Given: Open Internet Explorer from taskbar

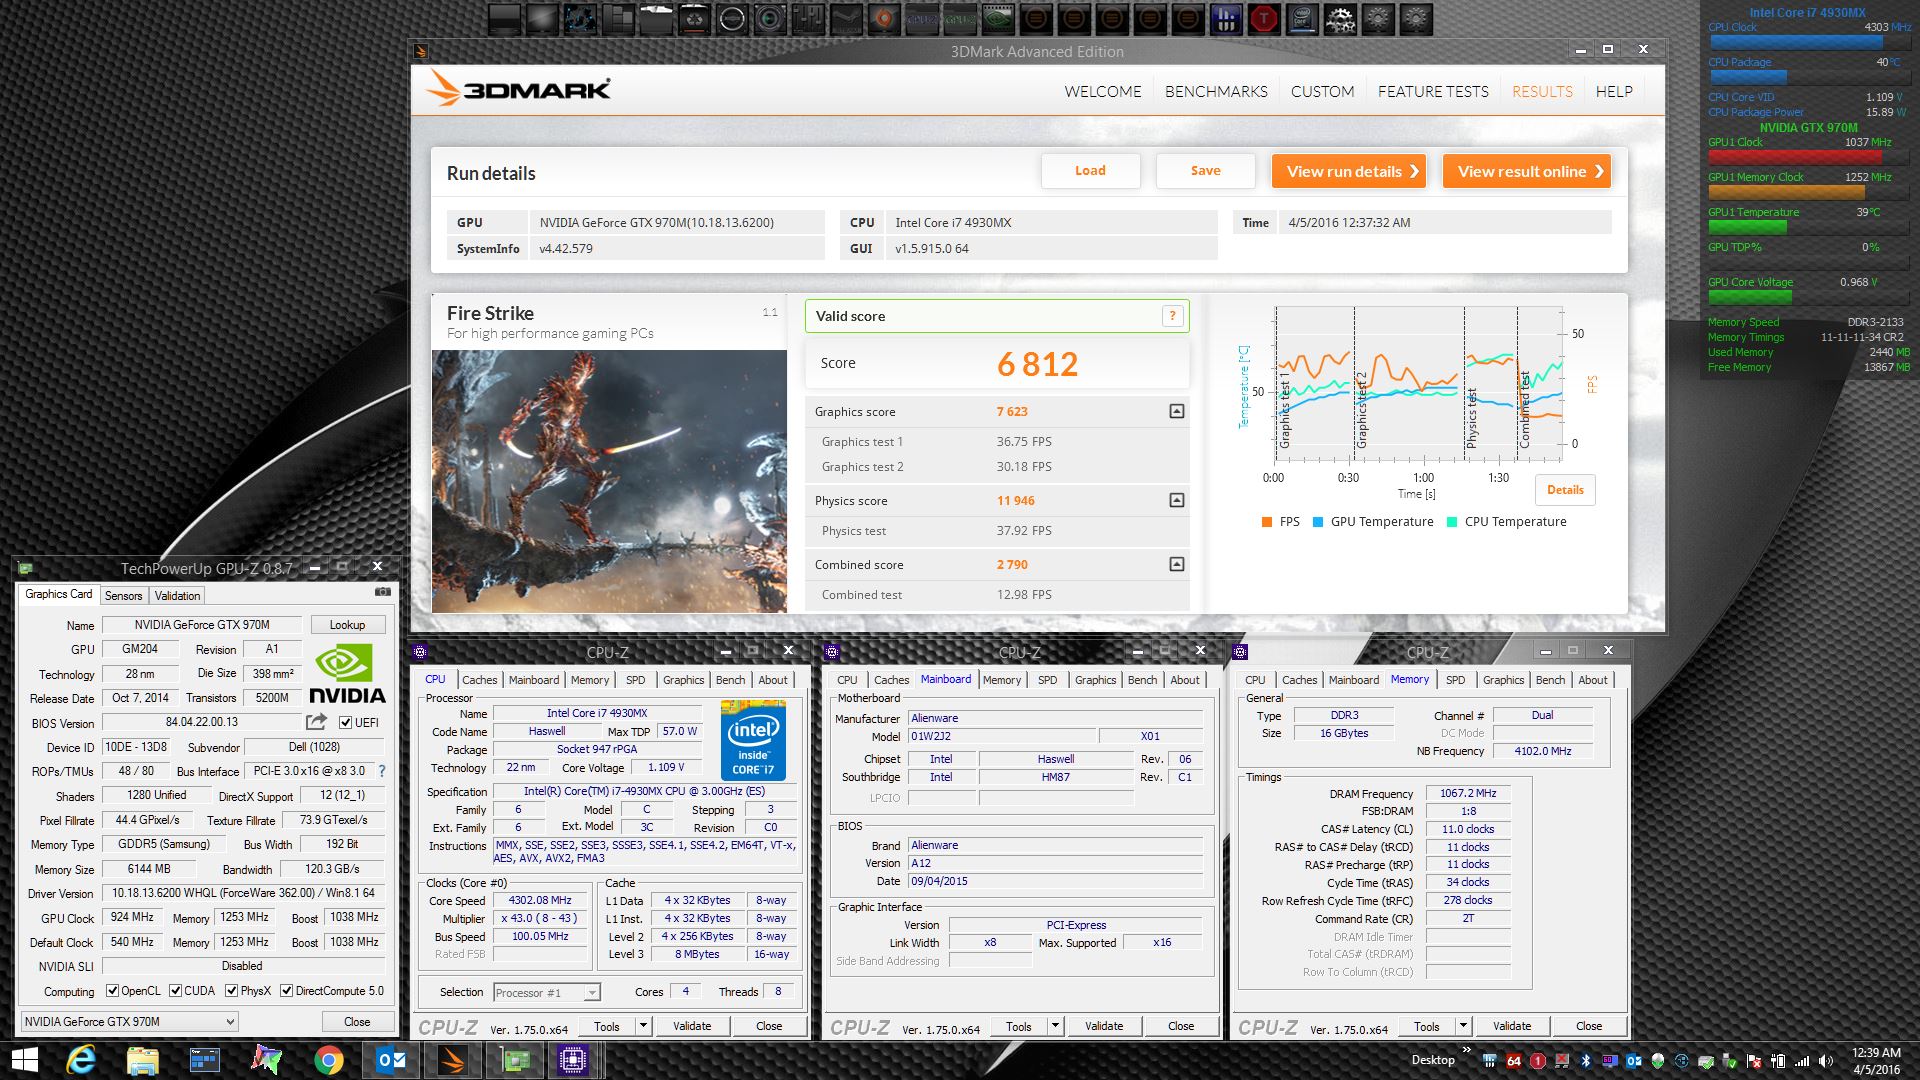Looking at the screenshot, I should pos(80,1059).
